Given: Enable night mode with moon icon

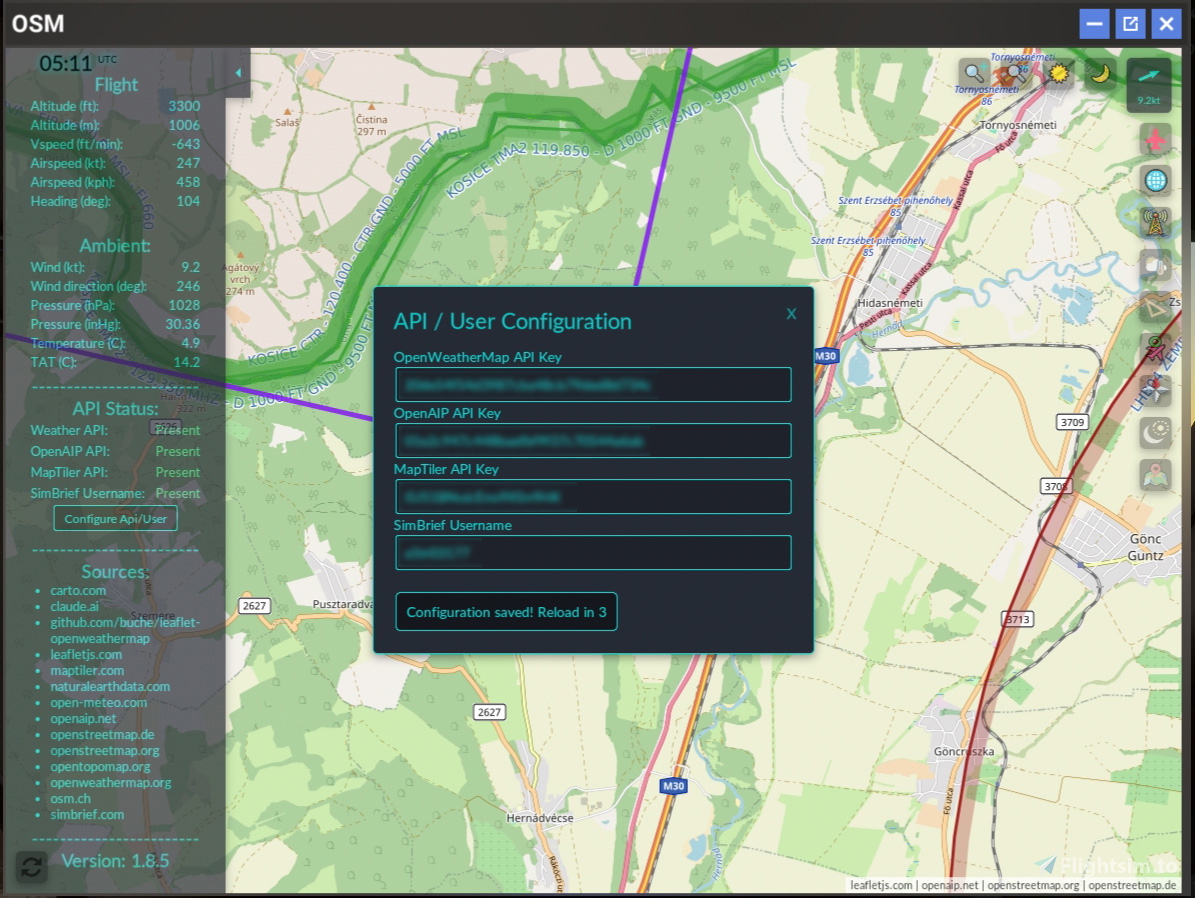Looking at the screenshot, I should (x=1100, y=74).
